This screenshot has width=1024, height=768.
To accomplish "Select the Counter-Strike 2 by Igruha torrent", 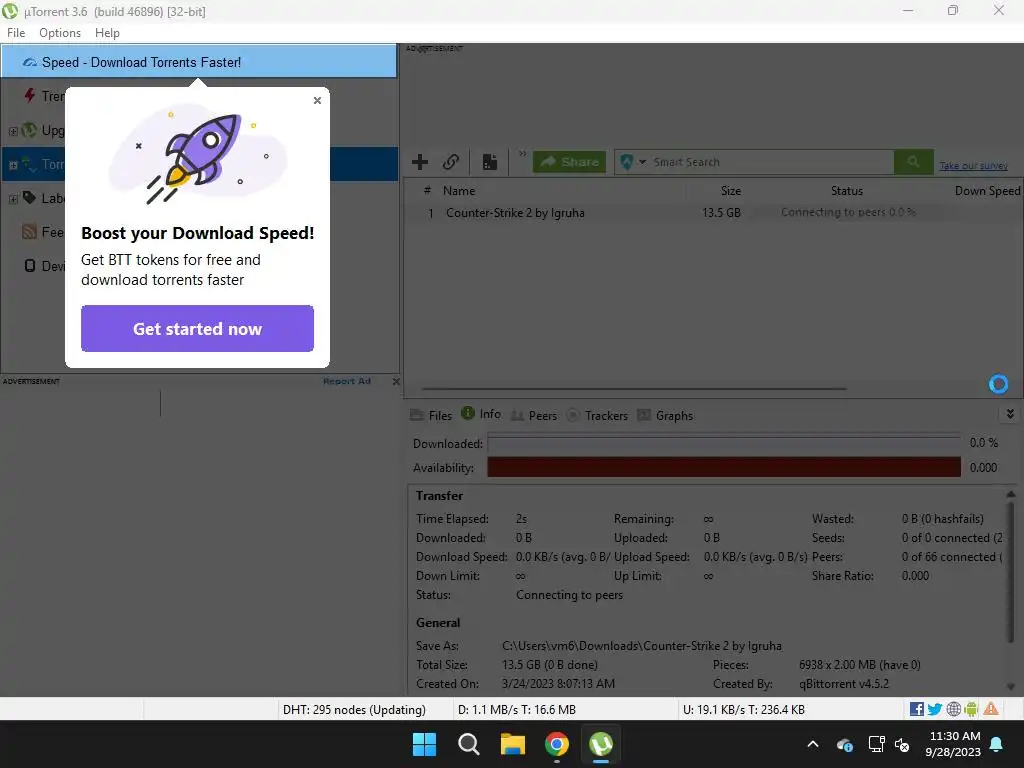I will [x=515, y=213].
